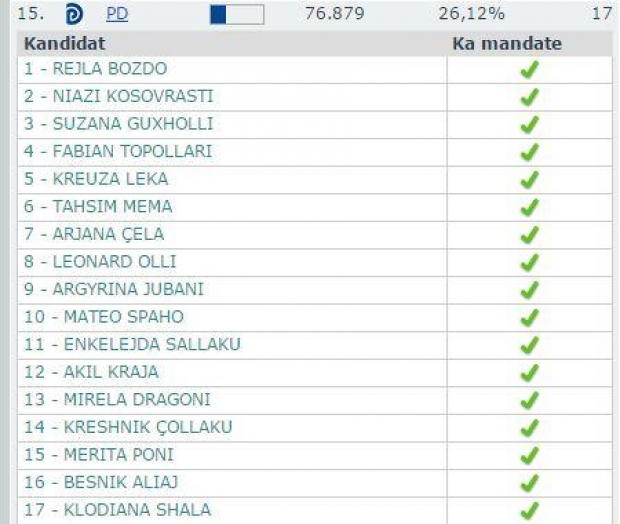
Task: Select candidate row Arjana Çela
Action: [x=94, y=234]
